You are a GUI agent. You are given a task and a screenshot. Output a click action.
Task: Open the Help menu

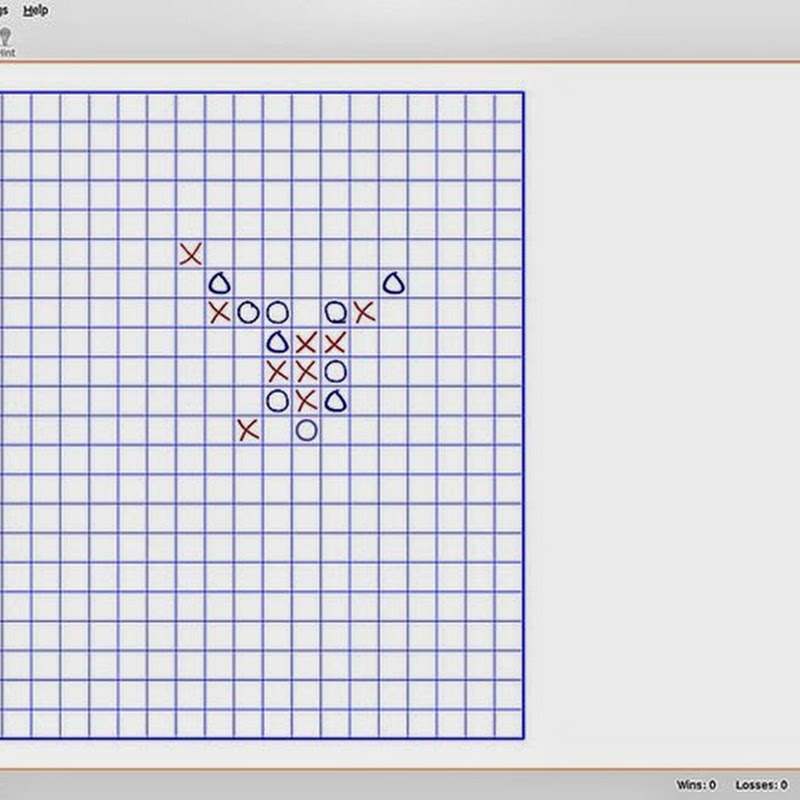click(x=36, y=10)
